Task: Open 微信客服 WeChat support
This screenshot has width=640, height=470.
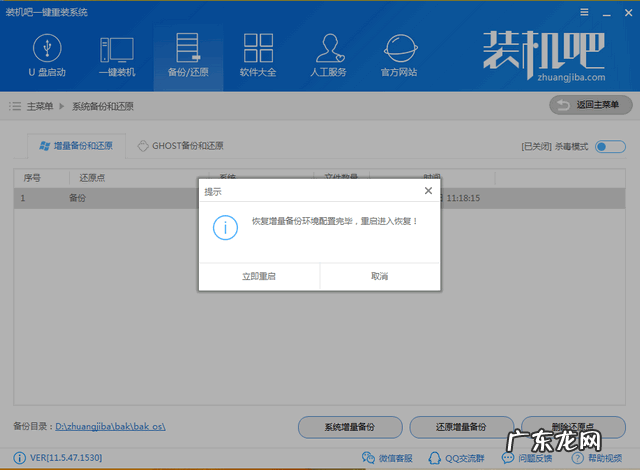Action: [x=387, y=458]
